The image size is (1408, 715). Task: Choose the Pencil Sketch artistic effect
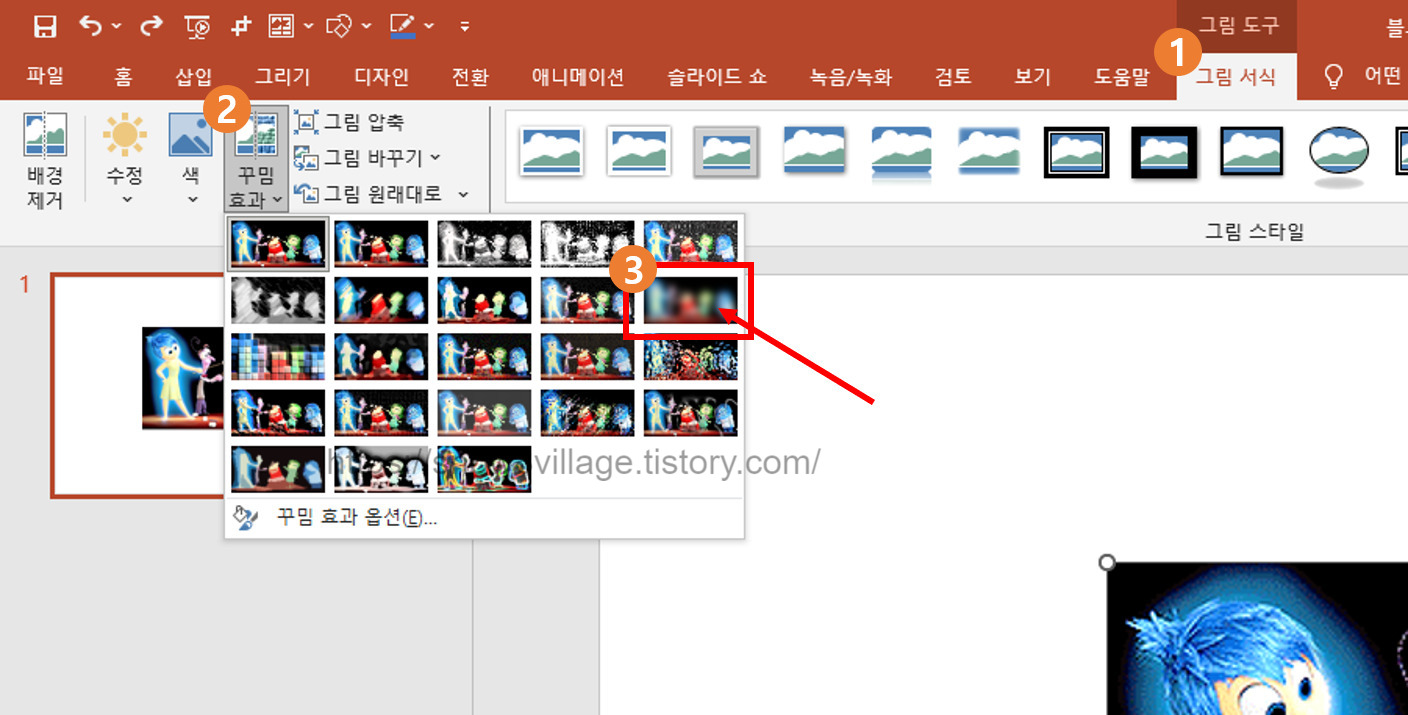point(588,244)
